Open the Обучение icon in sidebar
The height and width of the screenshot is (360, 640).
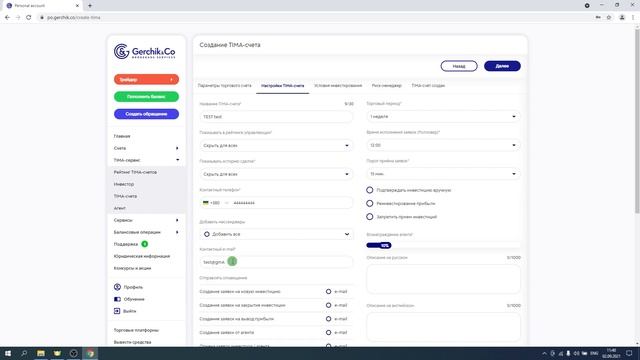(x=117, y=299)
